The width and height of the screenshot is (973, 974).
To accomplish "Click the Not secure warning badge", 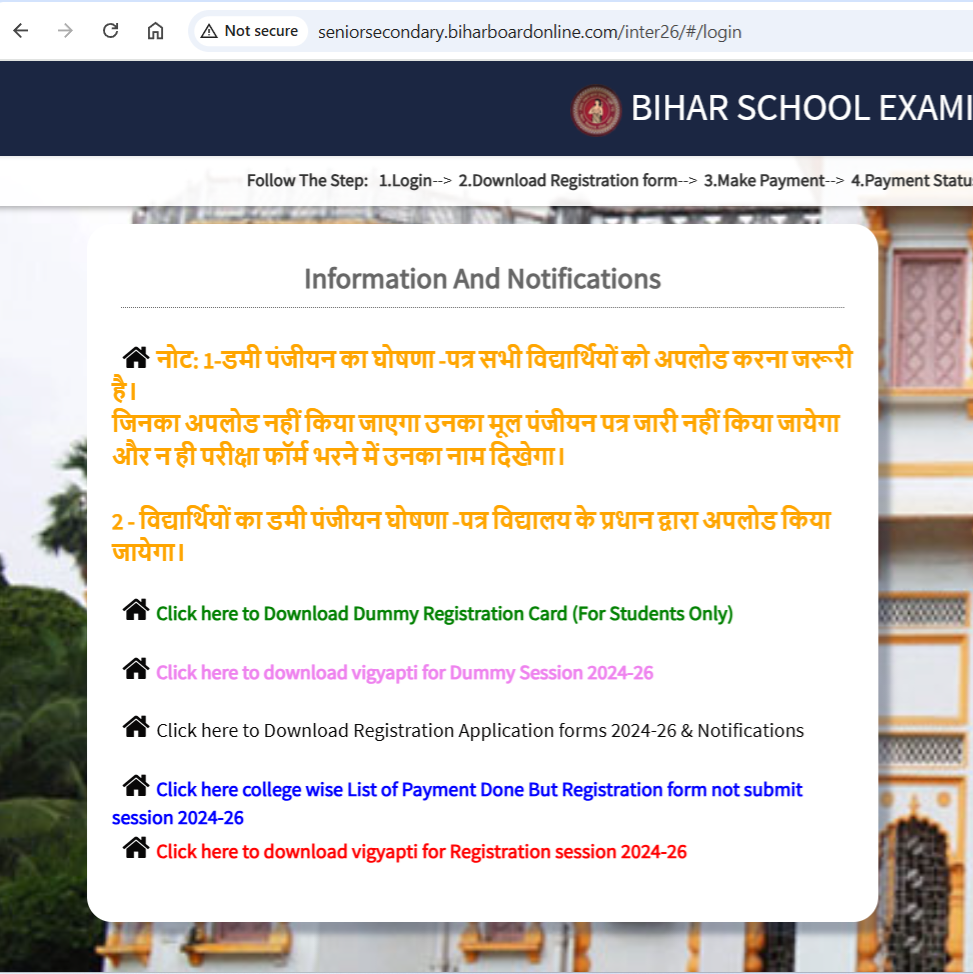I will click(x=250, y=31).
